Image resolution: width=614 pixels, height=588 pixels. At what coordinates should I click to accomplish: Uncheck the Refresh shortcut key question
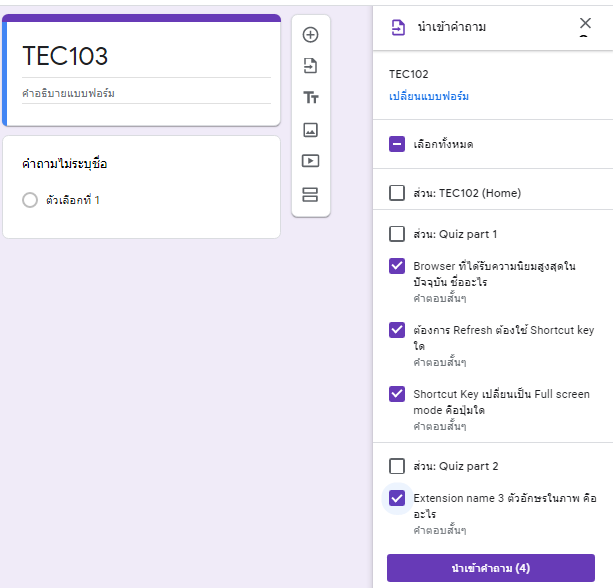point(397,329)
